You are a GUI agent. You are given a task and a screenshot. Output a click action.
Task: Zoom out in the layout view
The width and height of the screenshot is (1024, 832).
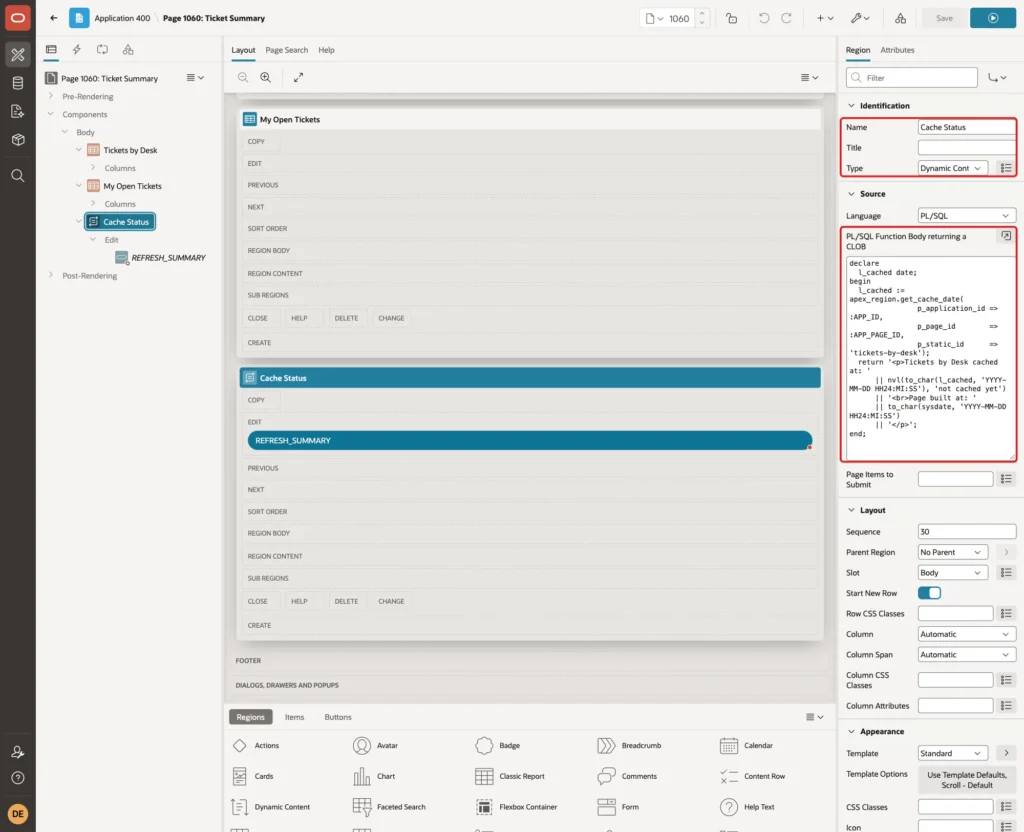[x=243, y=77]
